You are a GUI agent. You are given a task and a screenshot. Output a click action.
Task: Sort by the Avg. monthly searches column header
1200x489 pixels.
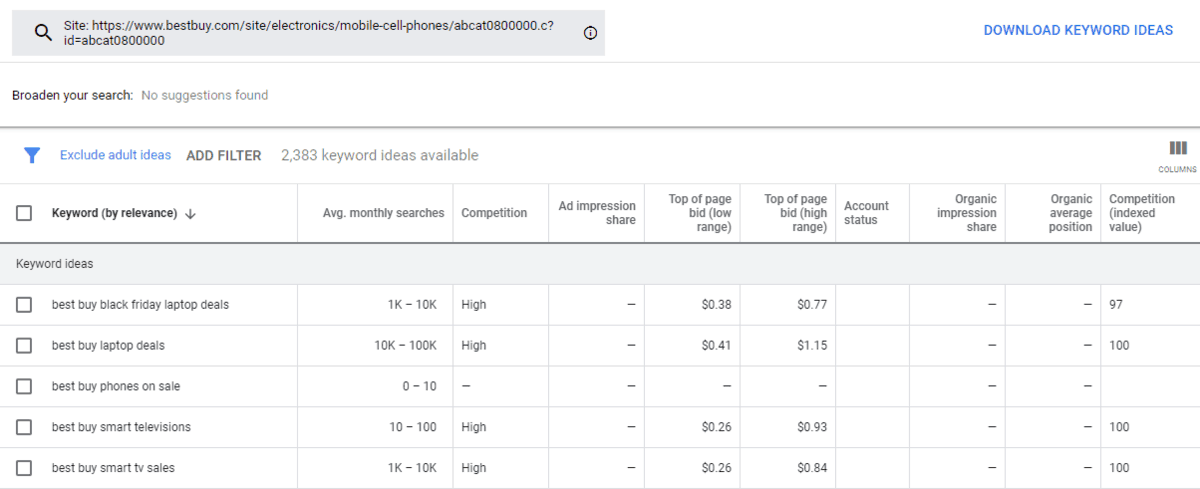click(x=383, y=213)
